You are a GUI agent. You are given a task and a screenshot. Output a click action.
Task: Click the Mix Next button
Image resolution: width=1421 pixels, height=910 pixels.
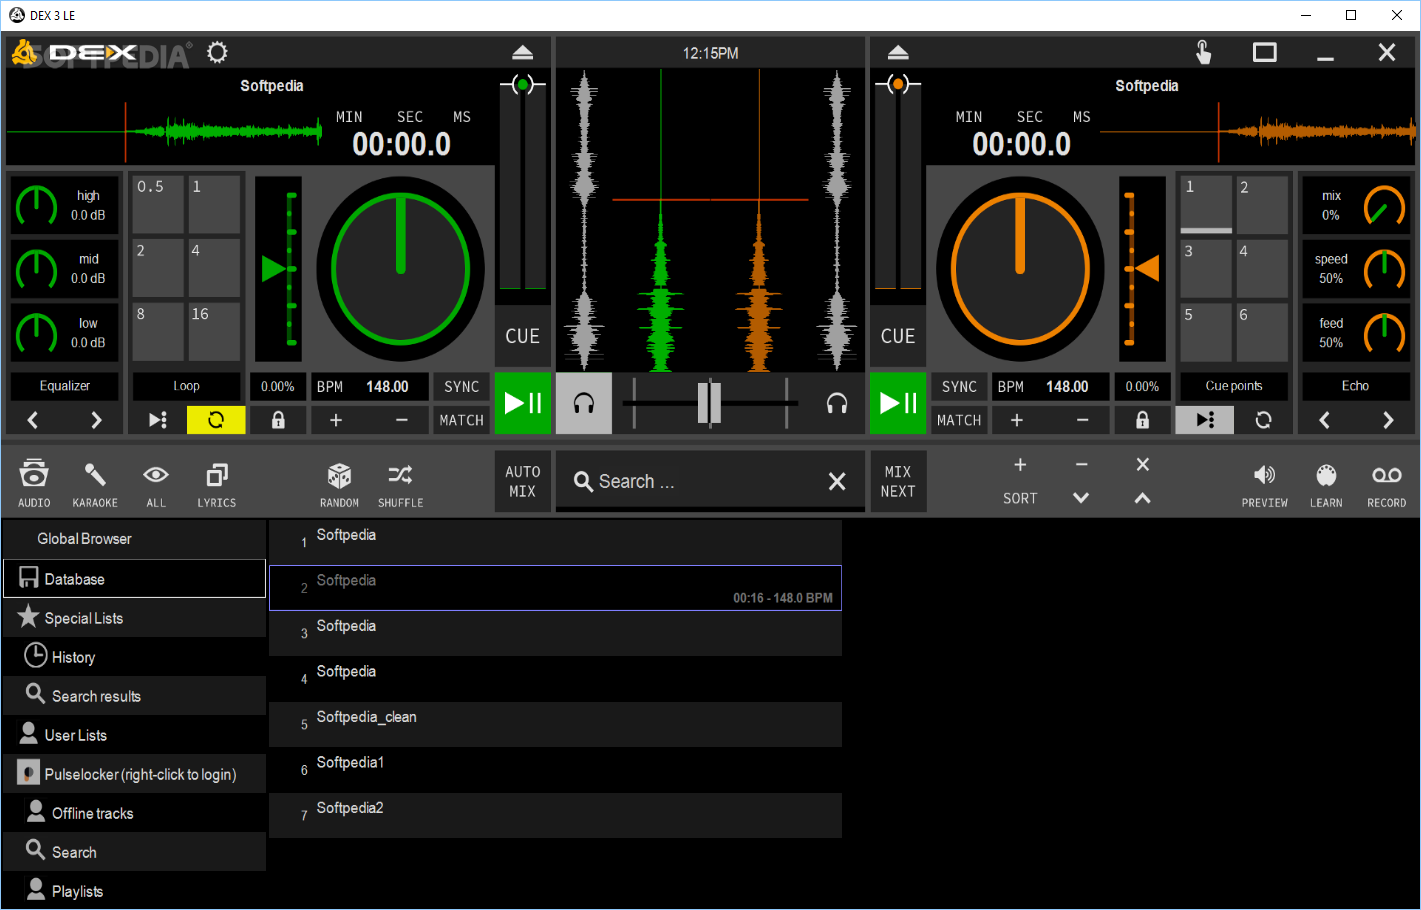click(x=898, y=481)
